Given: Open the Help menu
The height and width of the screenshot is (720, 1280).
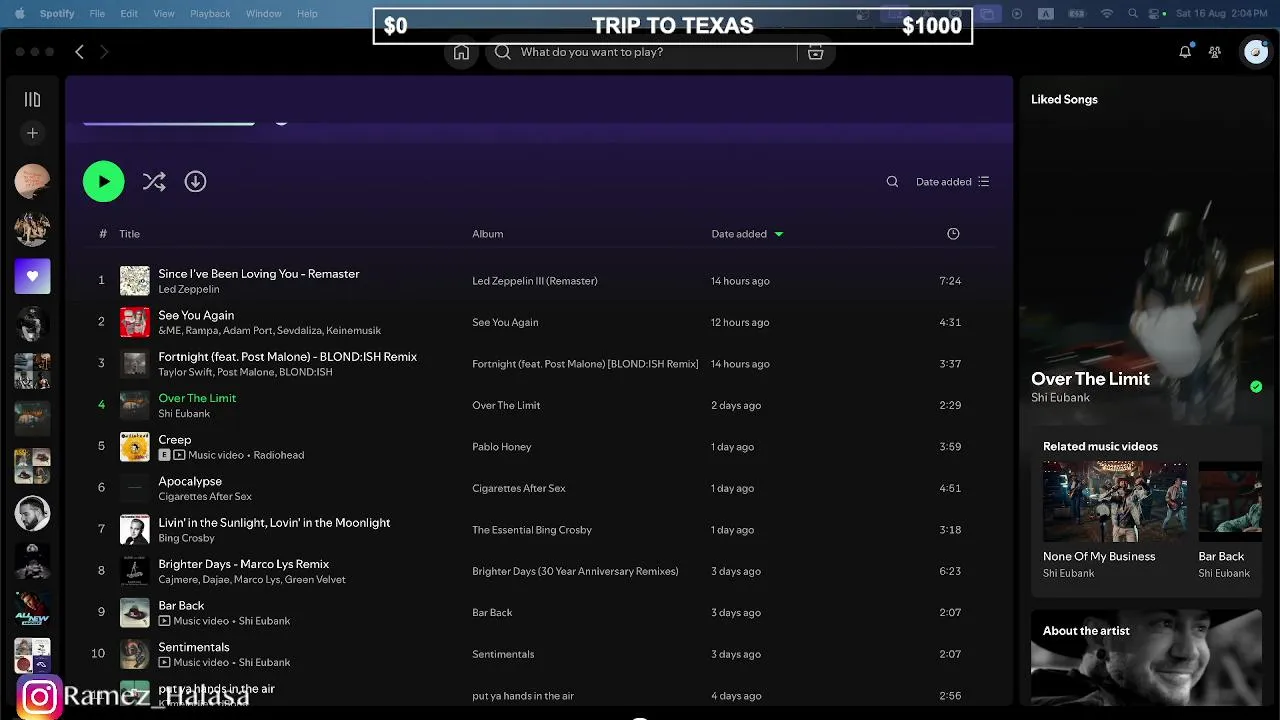Looking at the screenshot, I should [x=307, y=14].
